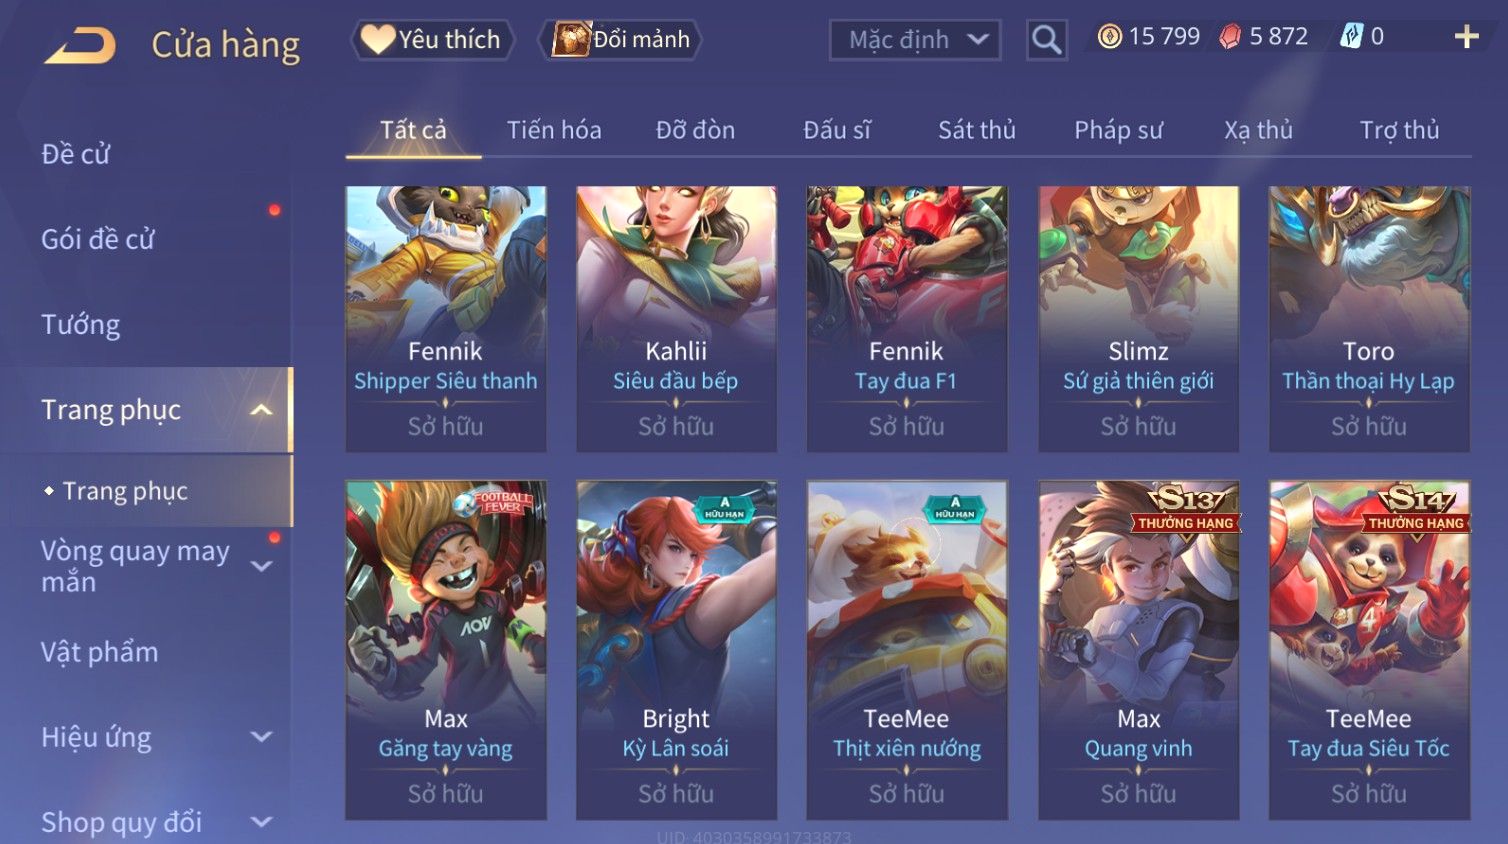Viewport: 1508px width, 844px height.
Task: Open the Mặc định sort dropdown
Action: coord(915,40)
